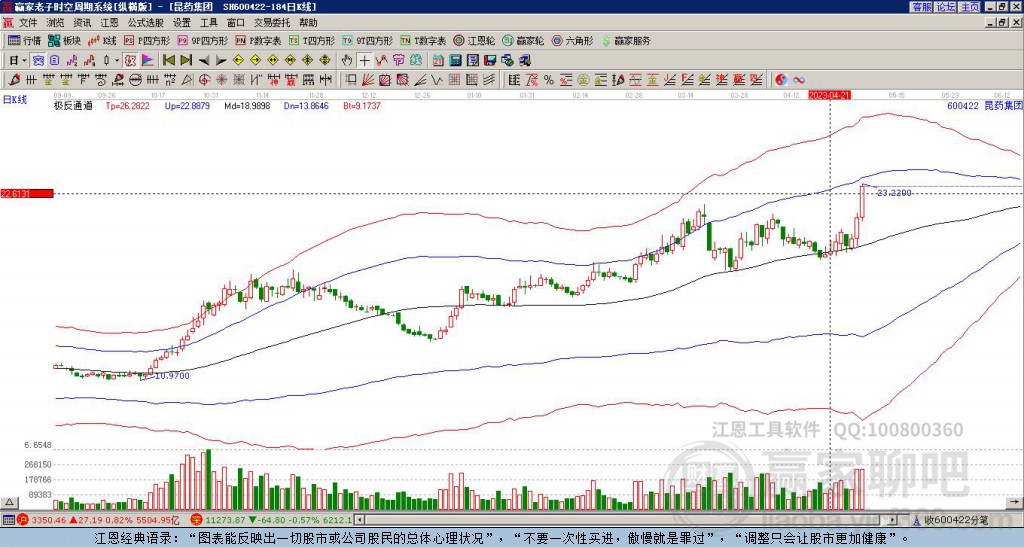Click the 日K线 label on chart
1024x548 pixels.
click(x=14, y=100)
